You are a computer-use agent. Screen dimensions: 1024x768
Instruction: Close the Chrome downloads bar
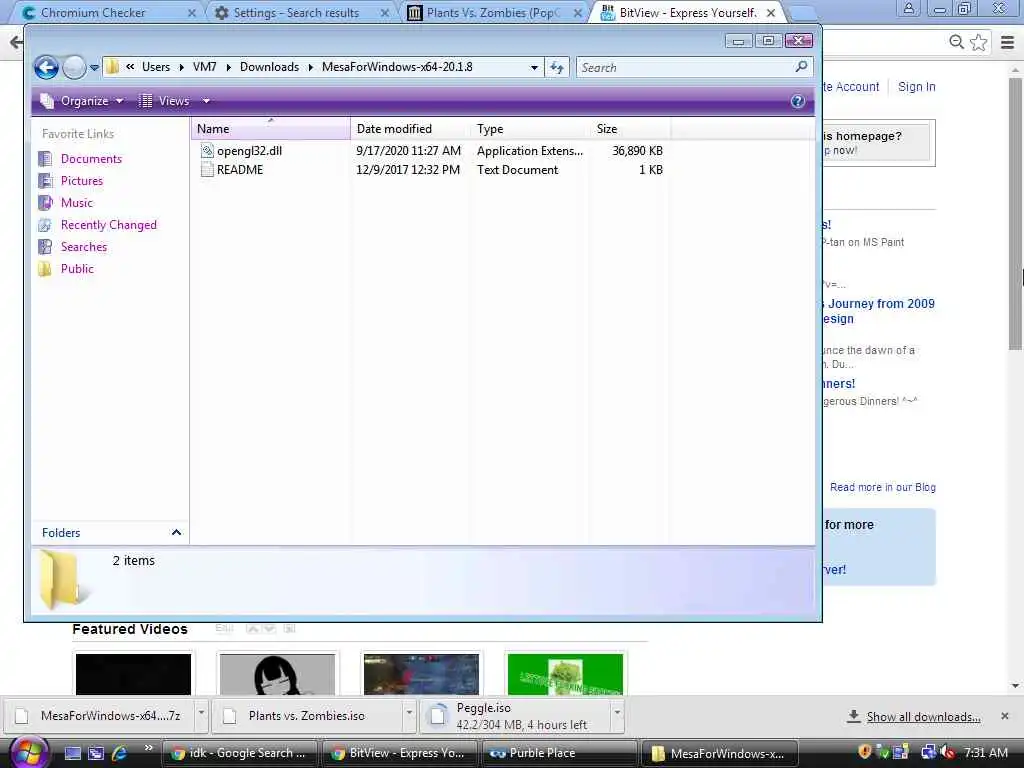pos(1004,716)
